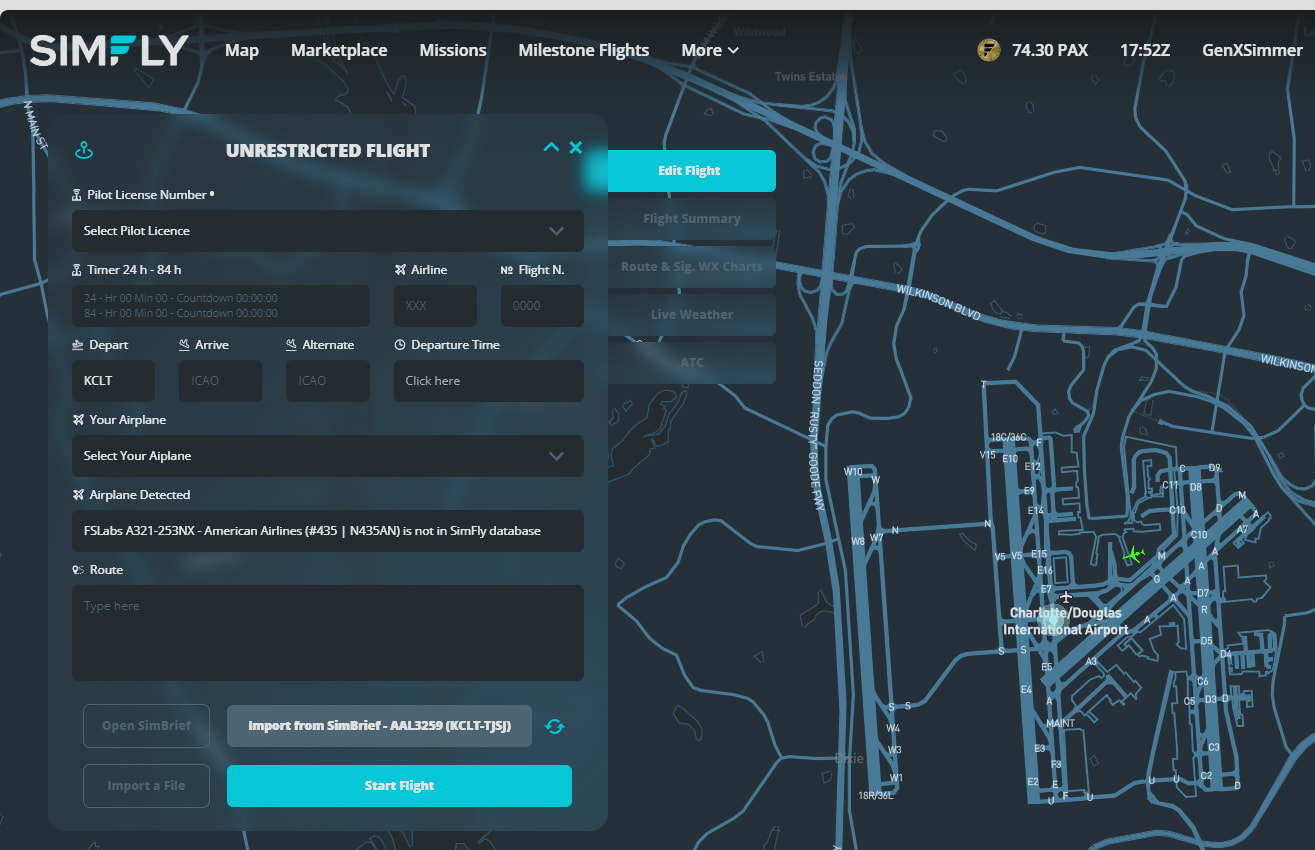Click the SimFly logo
Image resolution: width=1315 pixels, height=850 pixels.
(x=109, y=50)
